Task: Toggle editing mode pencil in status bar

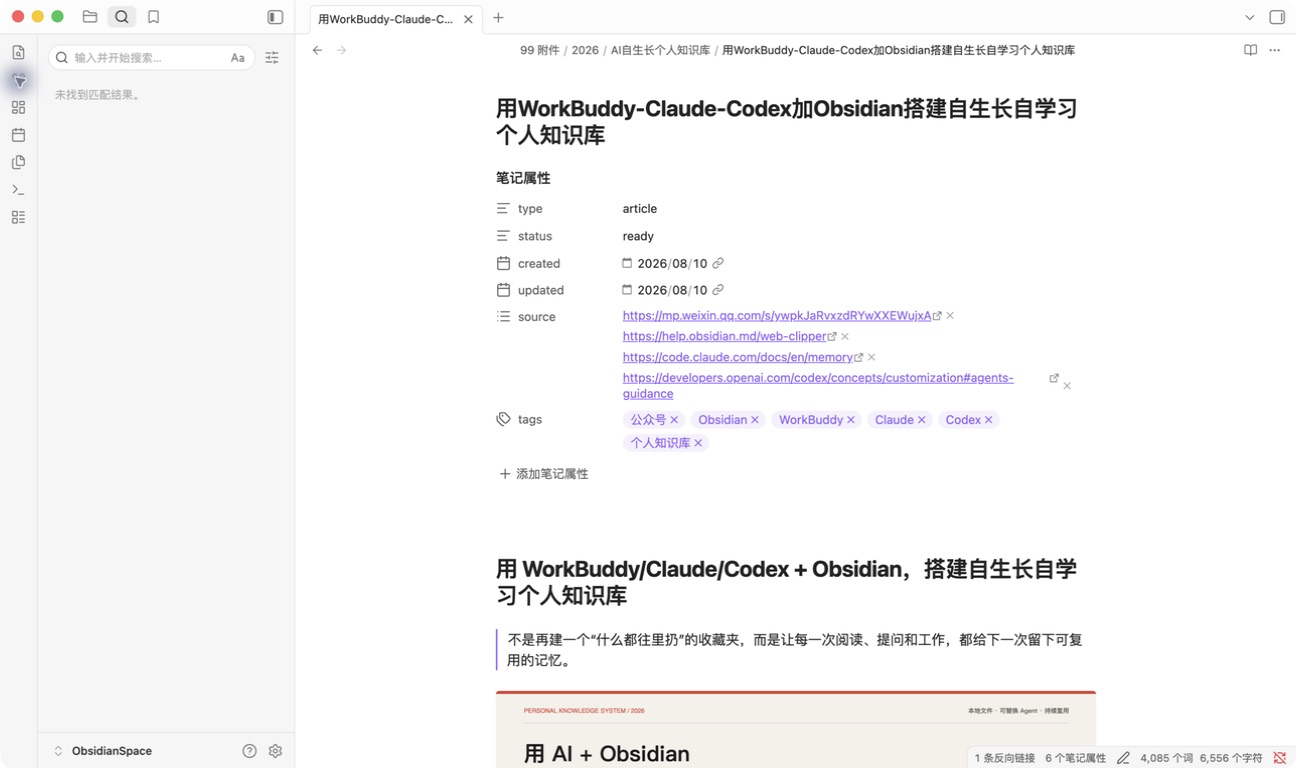Action: pos(1123,758)
